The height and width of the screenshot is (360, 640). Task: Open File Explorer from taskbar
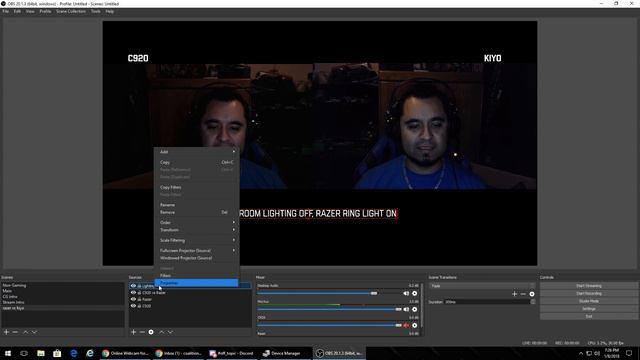coord(41,353)
